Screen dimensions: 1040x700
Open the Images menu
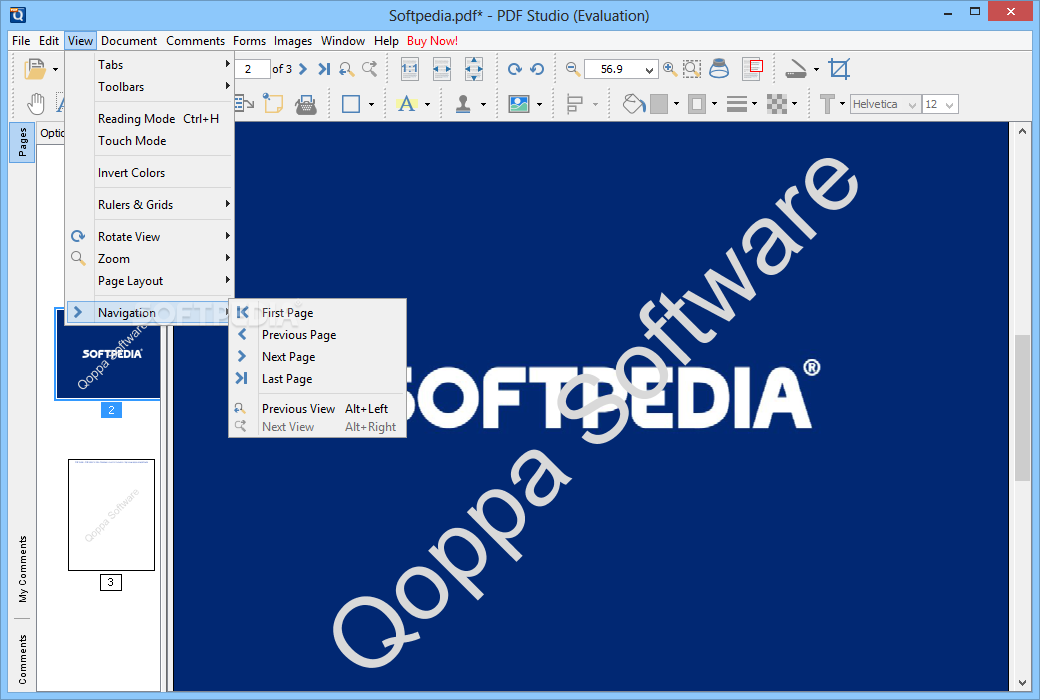[292, 40]
